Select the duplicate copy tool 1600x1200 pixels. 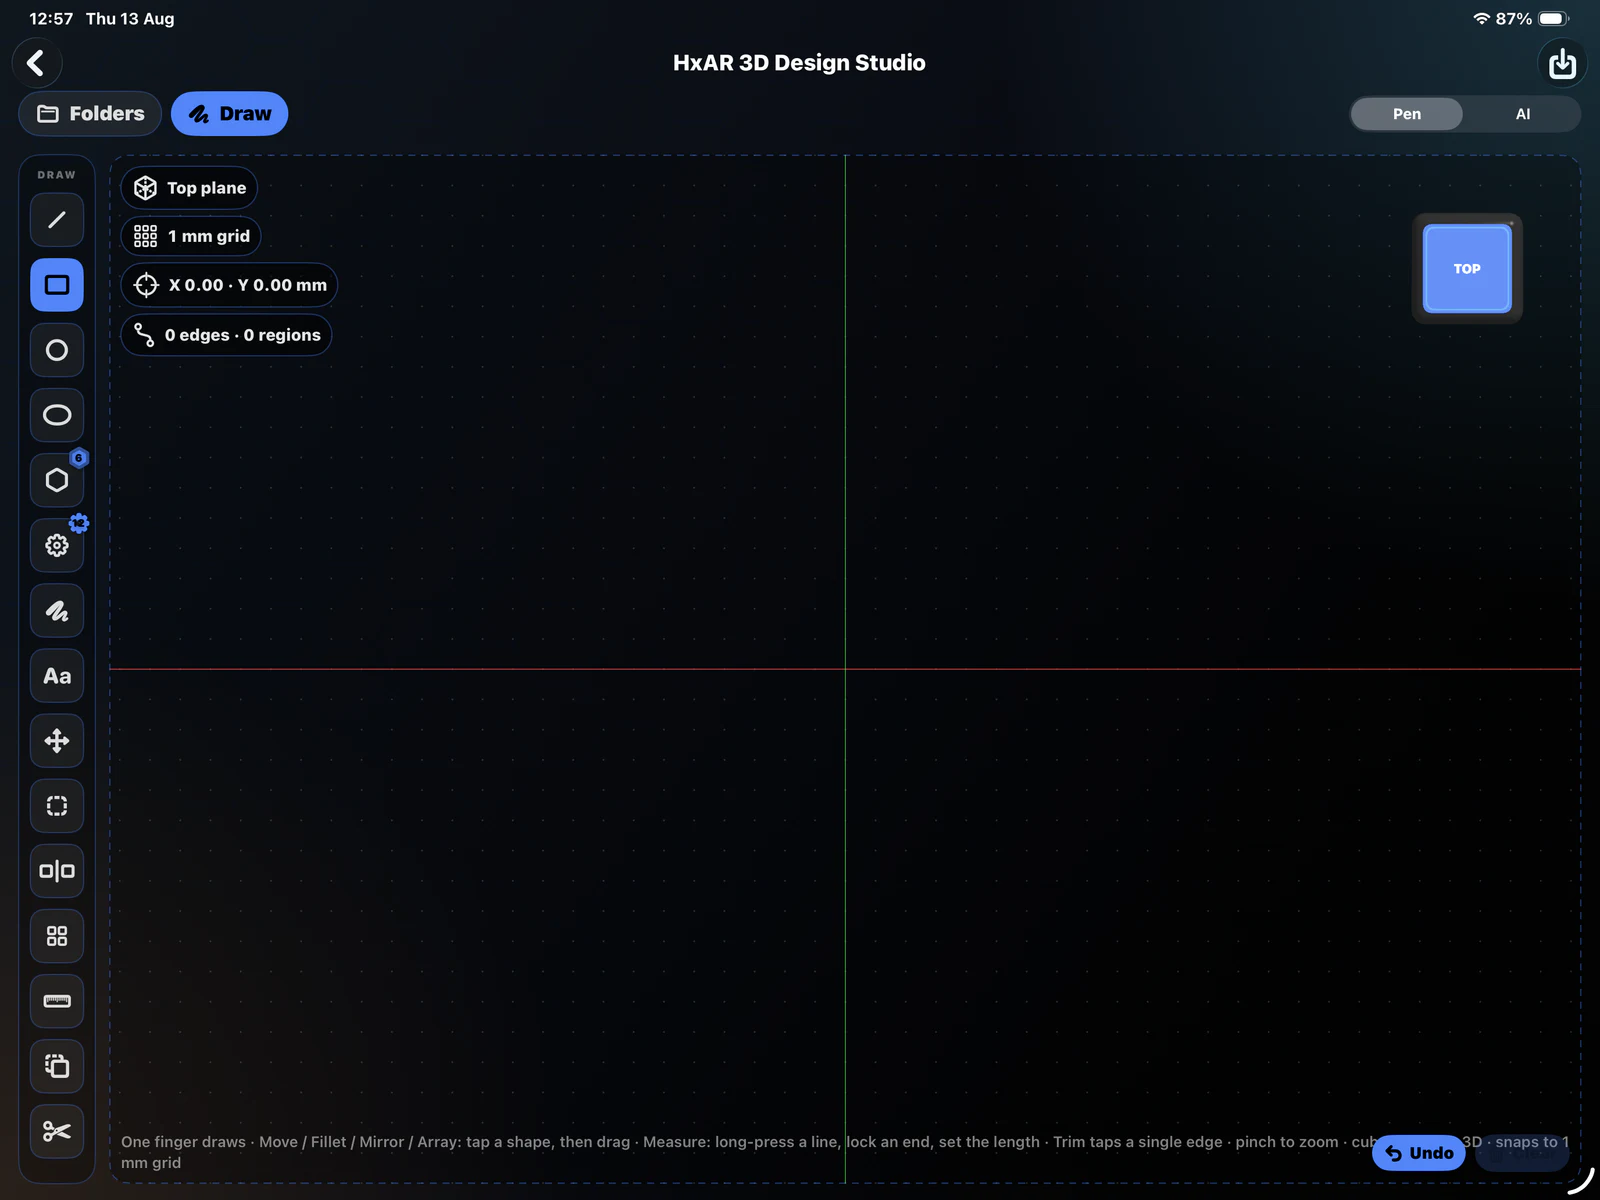pyautogui.click(x=57, y=1066)
